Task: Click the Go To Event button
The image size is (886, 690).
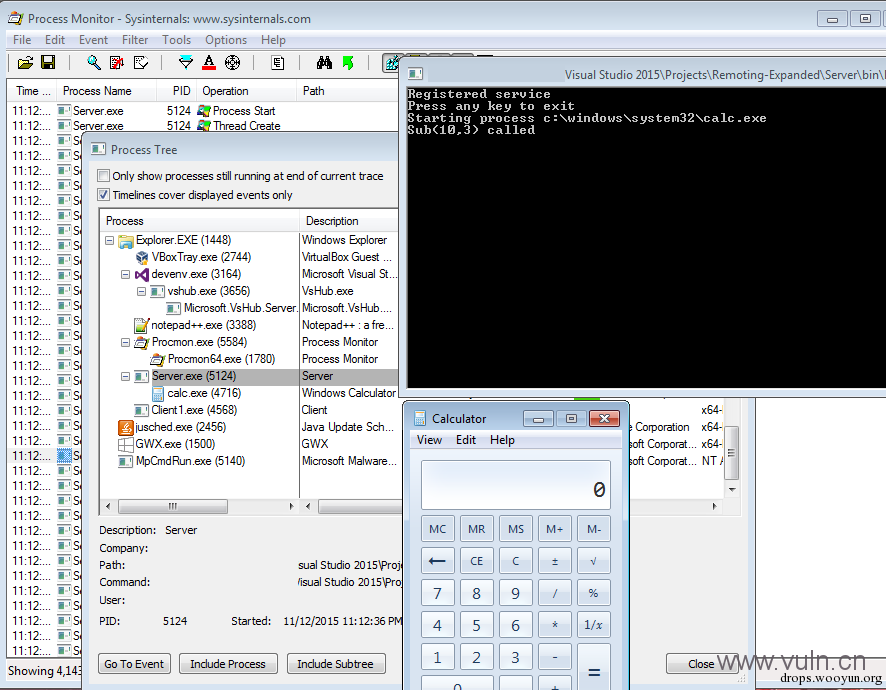Action: click(134, 664)
